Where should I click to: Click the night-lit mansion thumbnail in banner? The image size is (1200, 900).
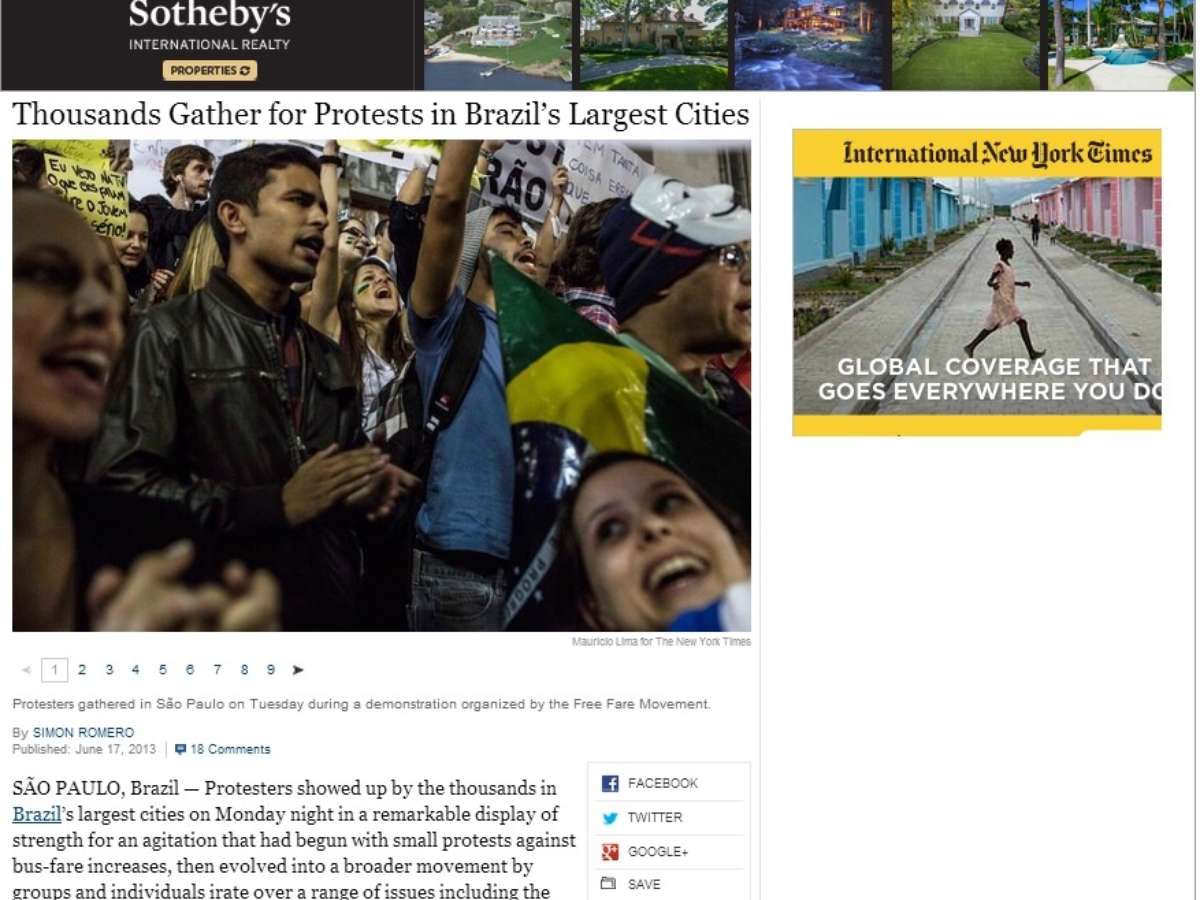coord(812,45)
